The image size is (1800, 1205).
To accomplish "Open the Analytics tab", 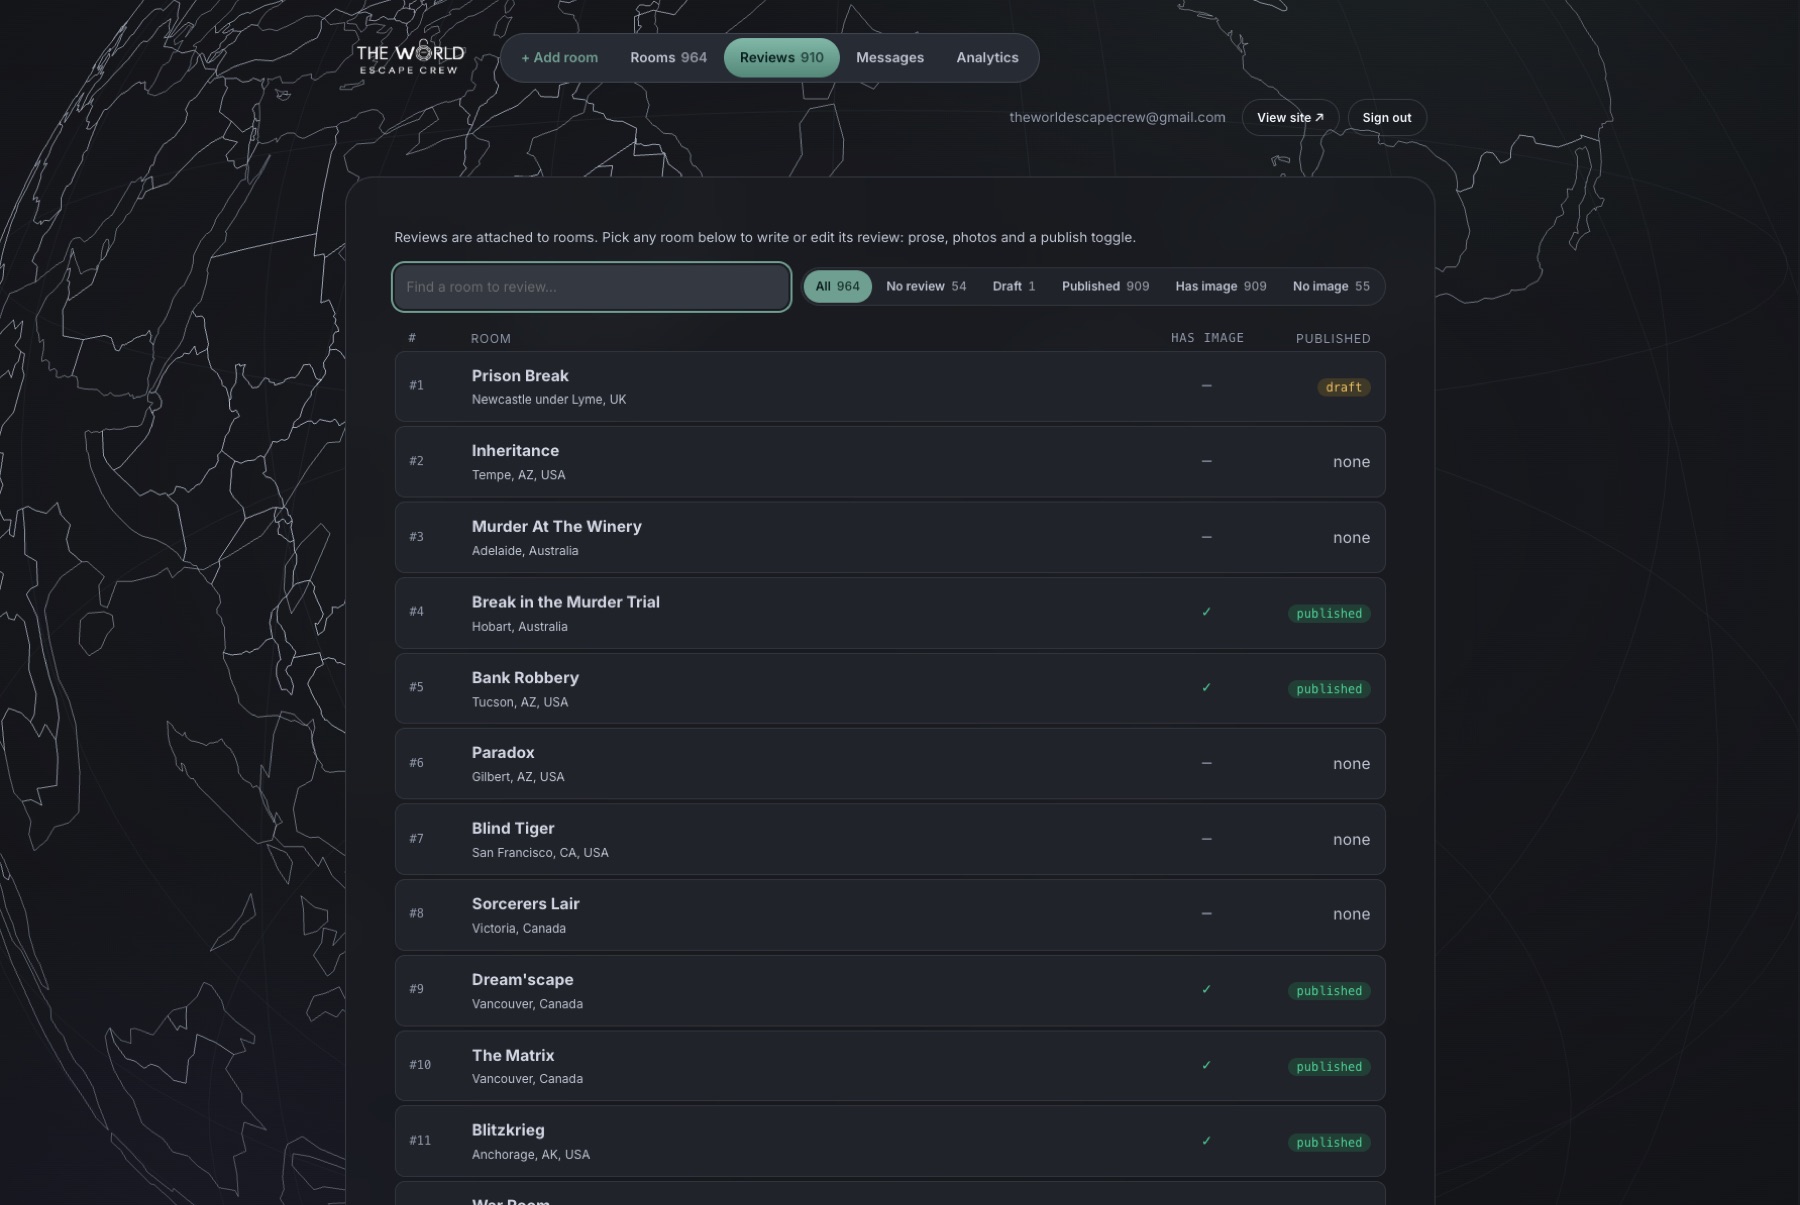I will click(x=987, y=58).
